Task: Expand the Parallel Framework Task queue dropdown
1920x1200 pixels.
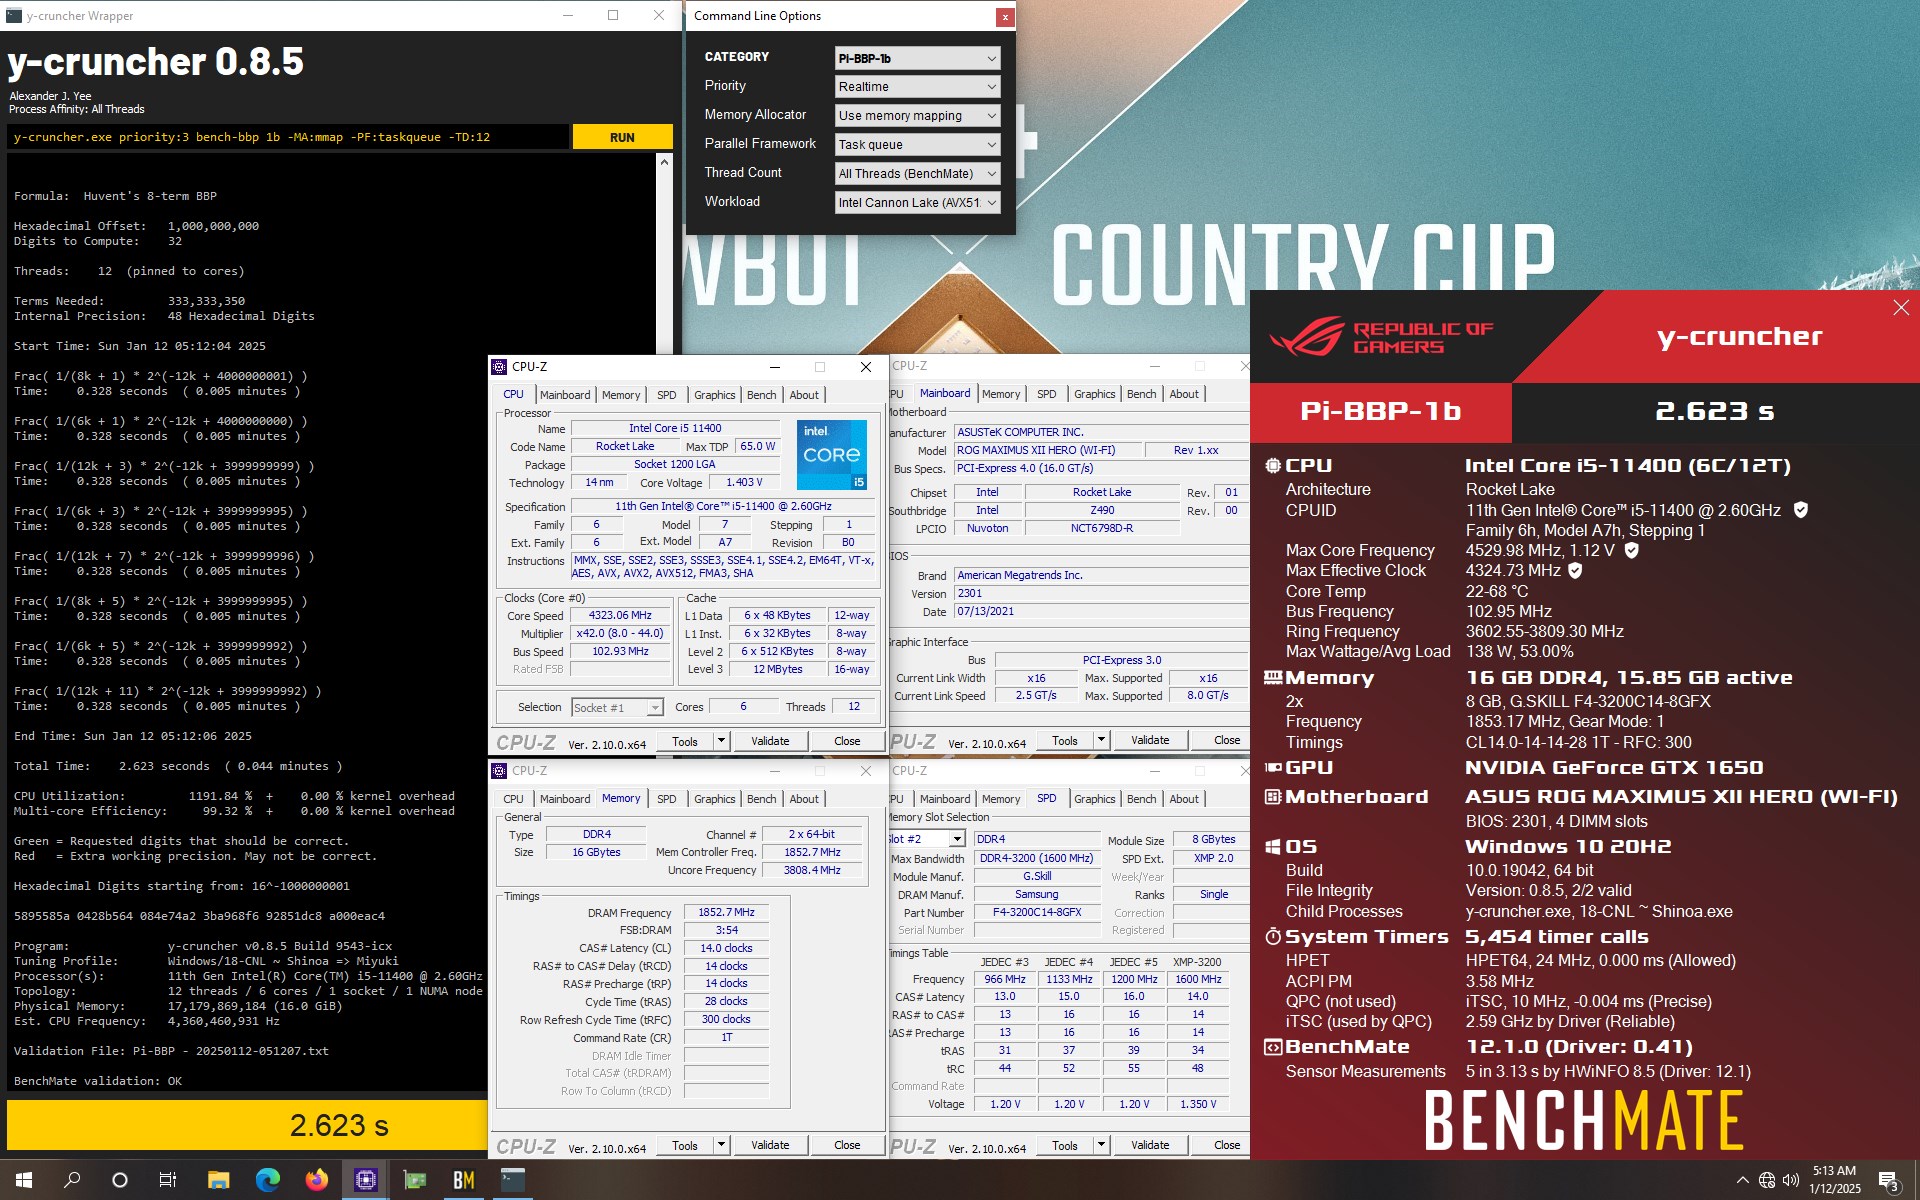Action: pos(917,145)
